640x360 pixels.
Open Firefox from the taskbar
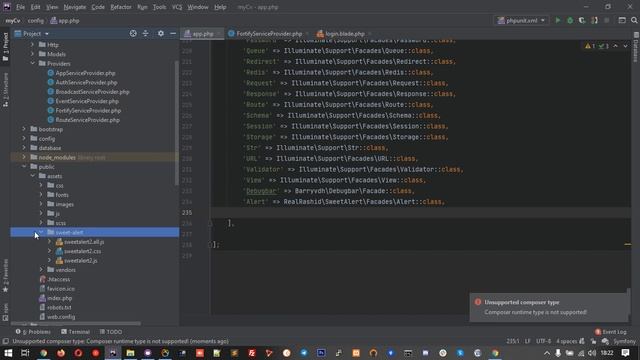pyautogui.click(x=61, y=353)
